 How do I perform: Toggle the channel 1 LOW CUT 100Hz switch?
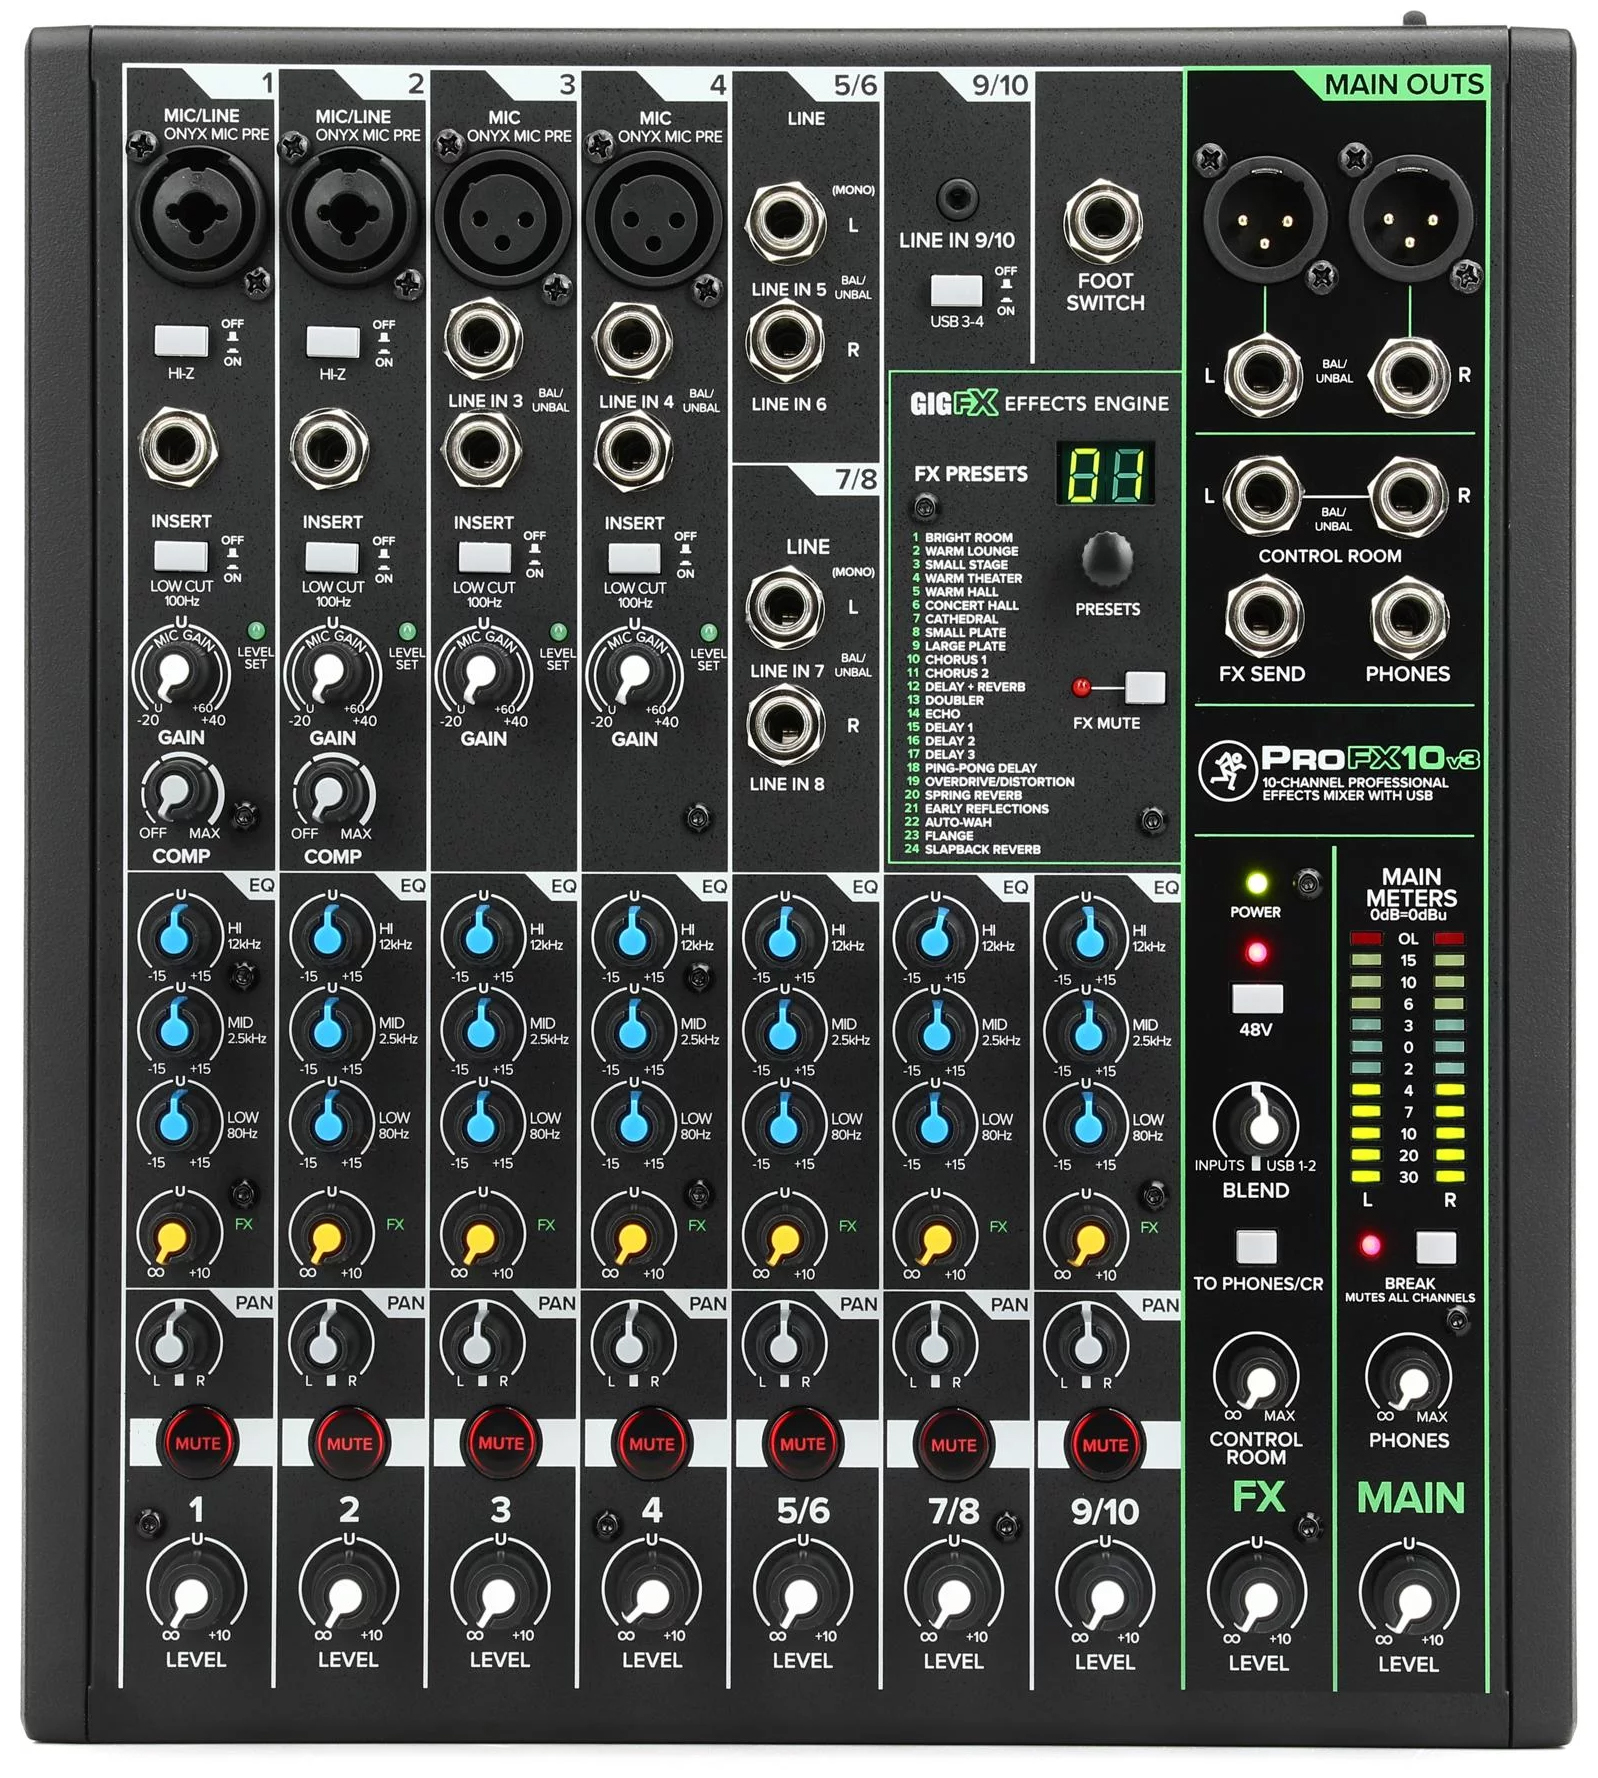pos(181,556)
